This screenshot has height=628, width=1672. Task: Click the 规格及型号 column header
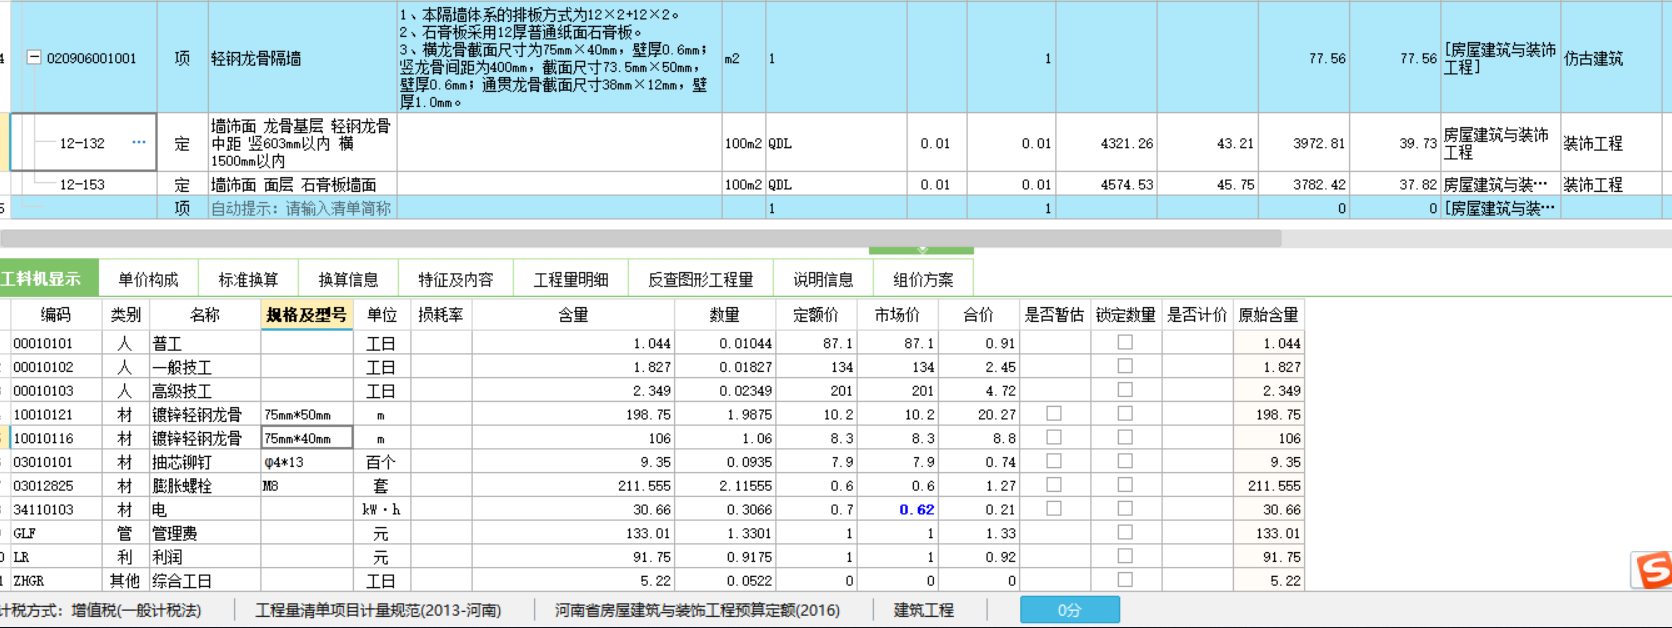[x=306, y=315]
